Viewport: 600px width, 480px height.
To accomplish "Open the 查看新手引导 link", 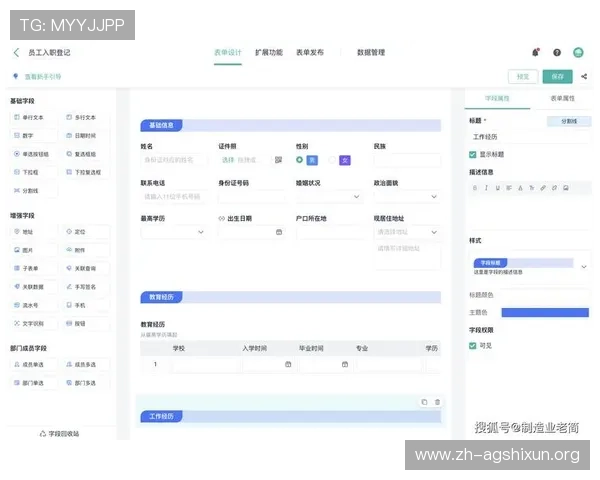I will (43, 77).
